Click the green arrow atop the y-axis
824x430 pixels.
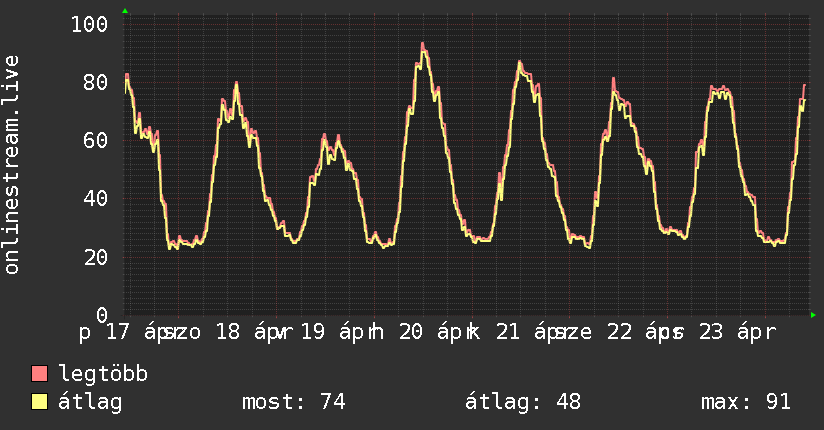click(124, 11)
